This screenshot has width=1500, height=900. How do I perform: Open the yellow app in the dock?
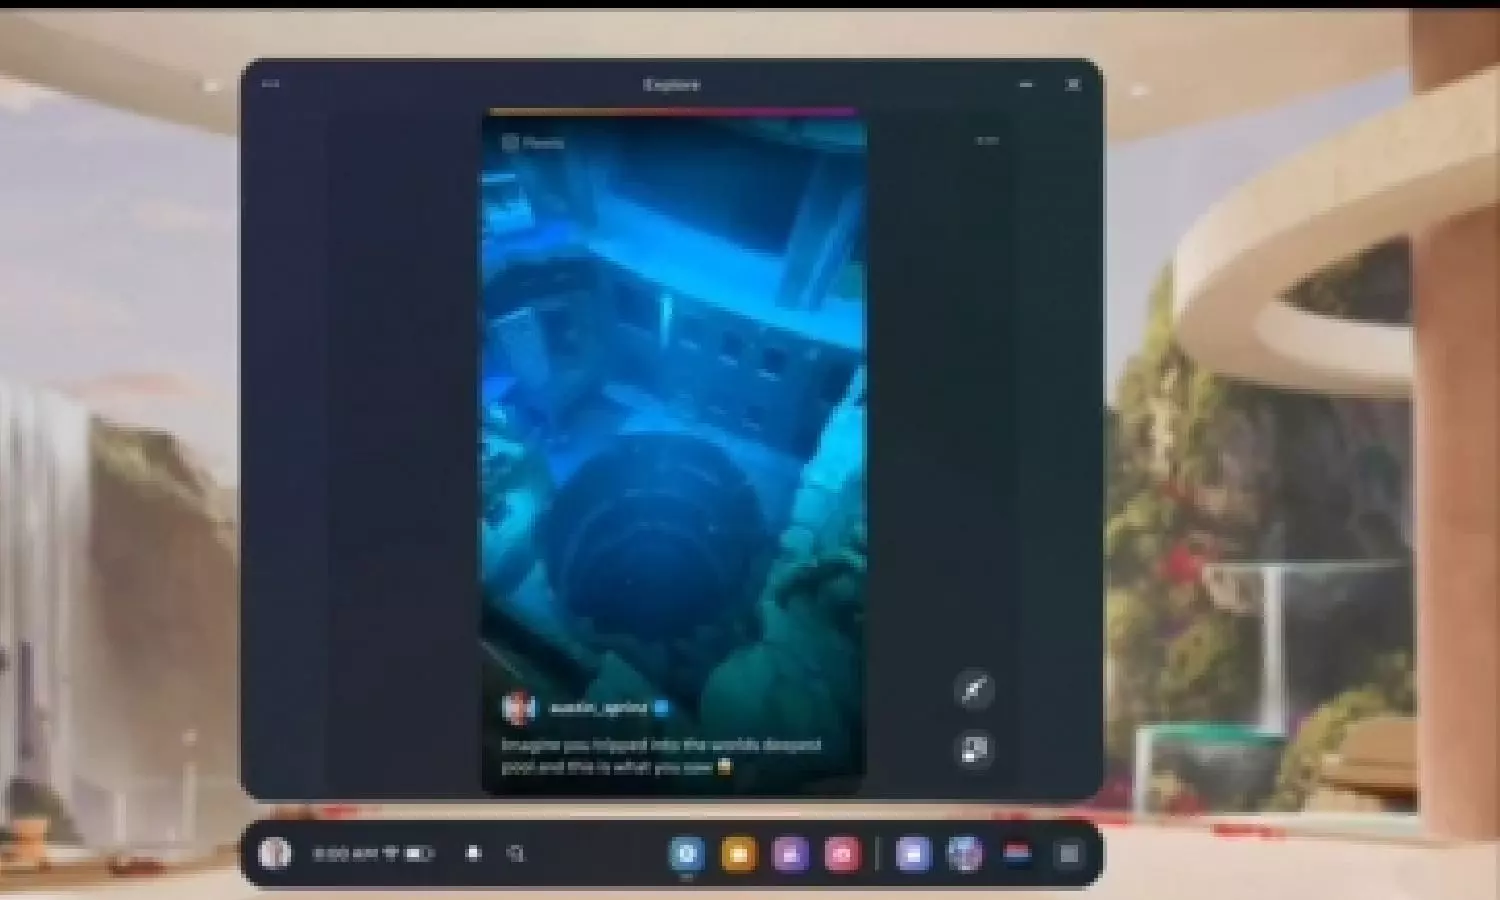[x=738, y=853]
